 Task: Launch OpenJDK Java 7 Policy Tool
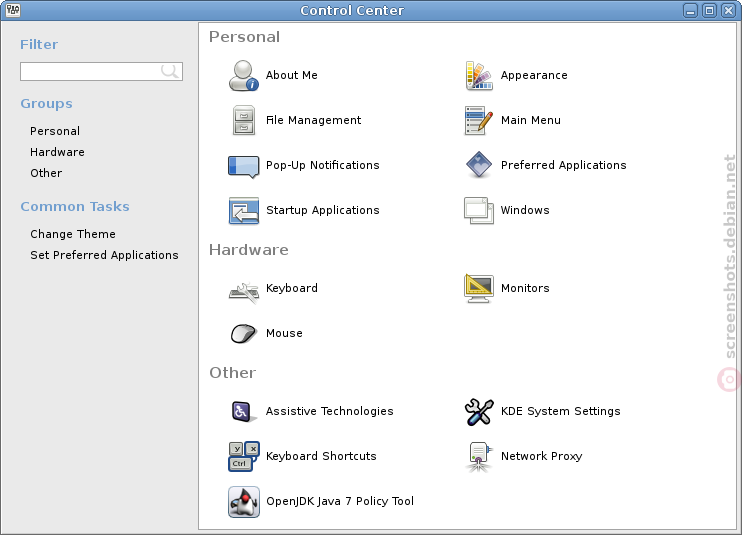(x=244, y=501)
